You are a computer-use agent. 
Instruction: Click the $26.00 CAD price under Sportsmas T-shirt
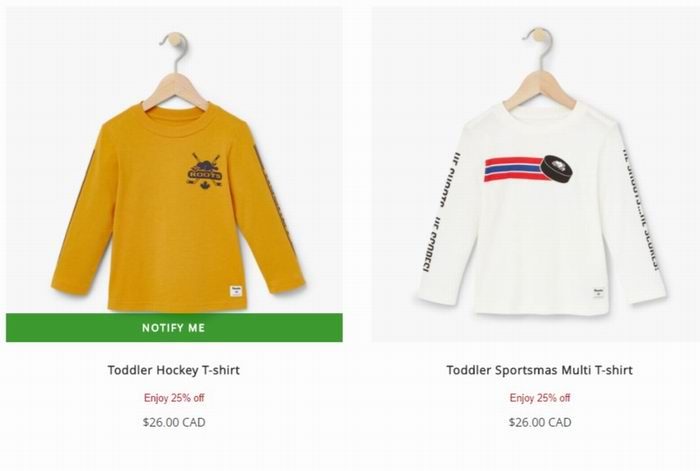(540, 422)
